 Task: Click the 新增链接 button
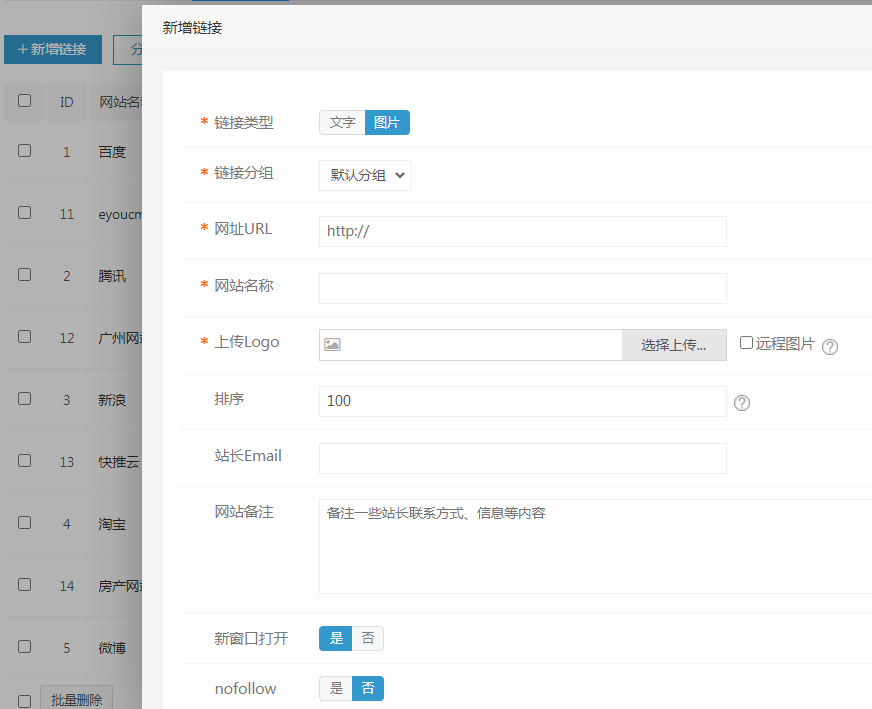[x=53, y=49]
